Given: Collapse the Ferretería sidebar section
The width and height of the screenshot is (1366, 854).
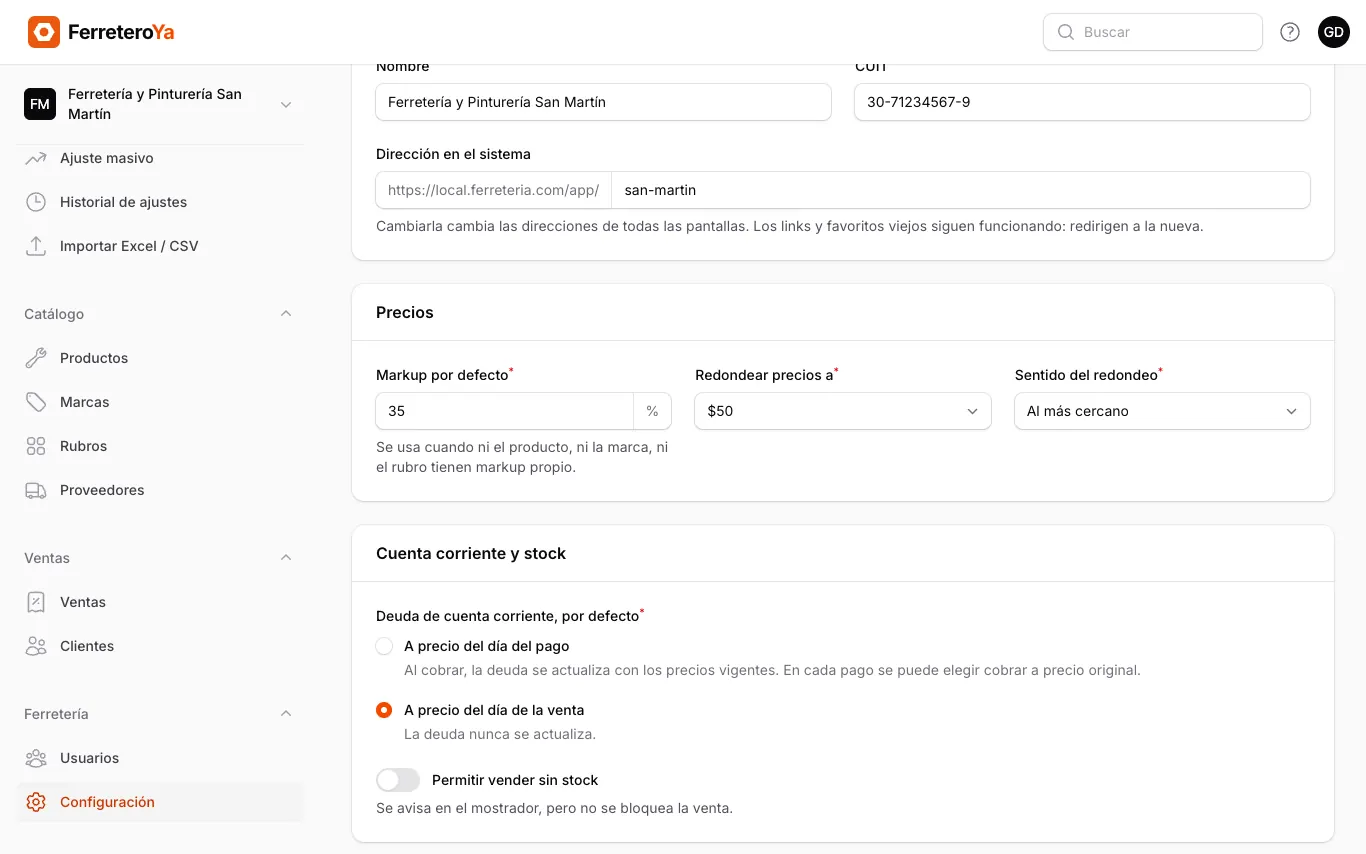Looking at the screenshot, I should tap(286, 714).
